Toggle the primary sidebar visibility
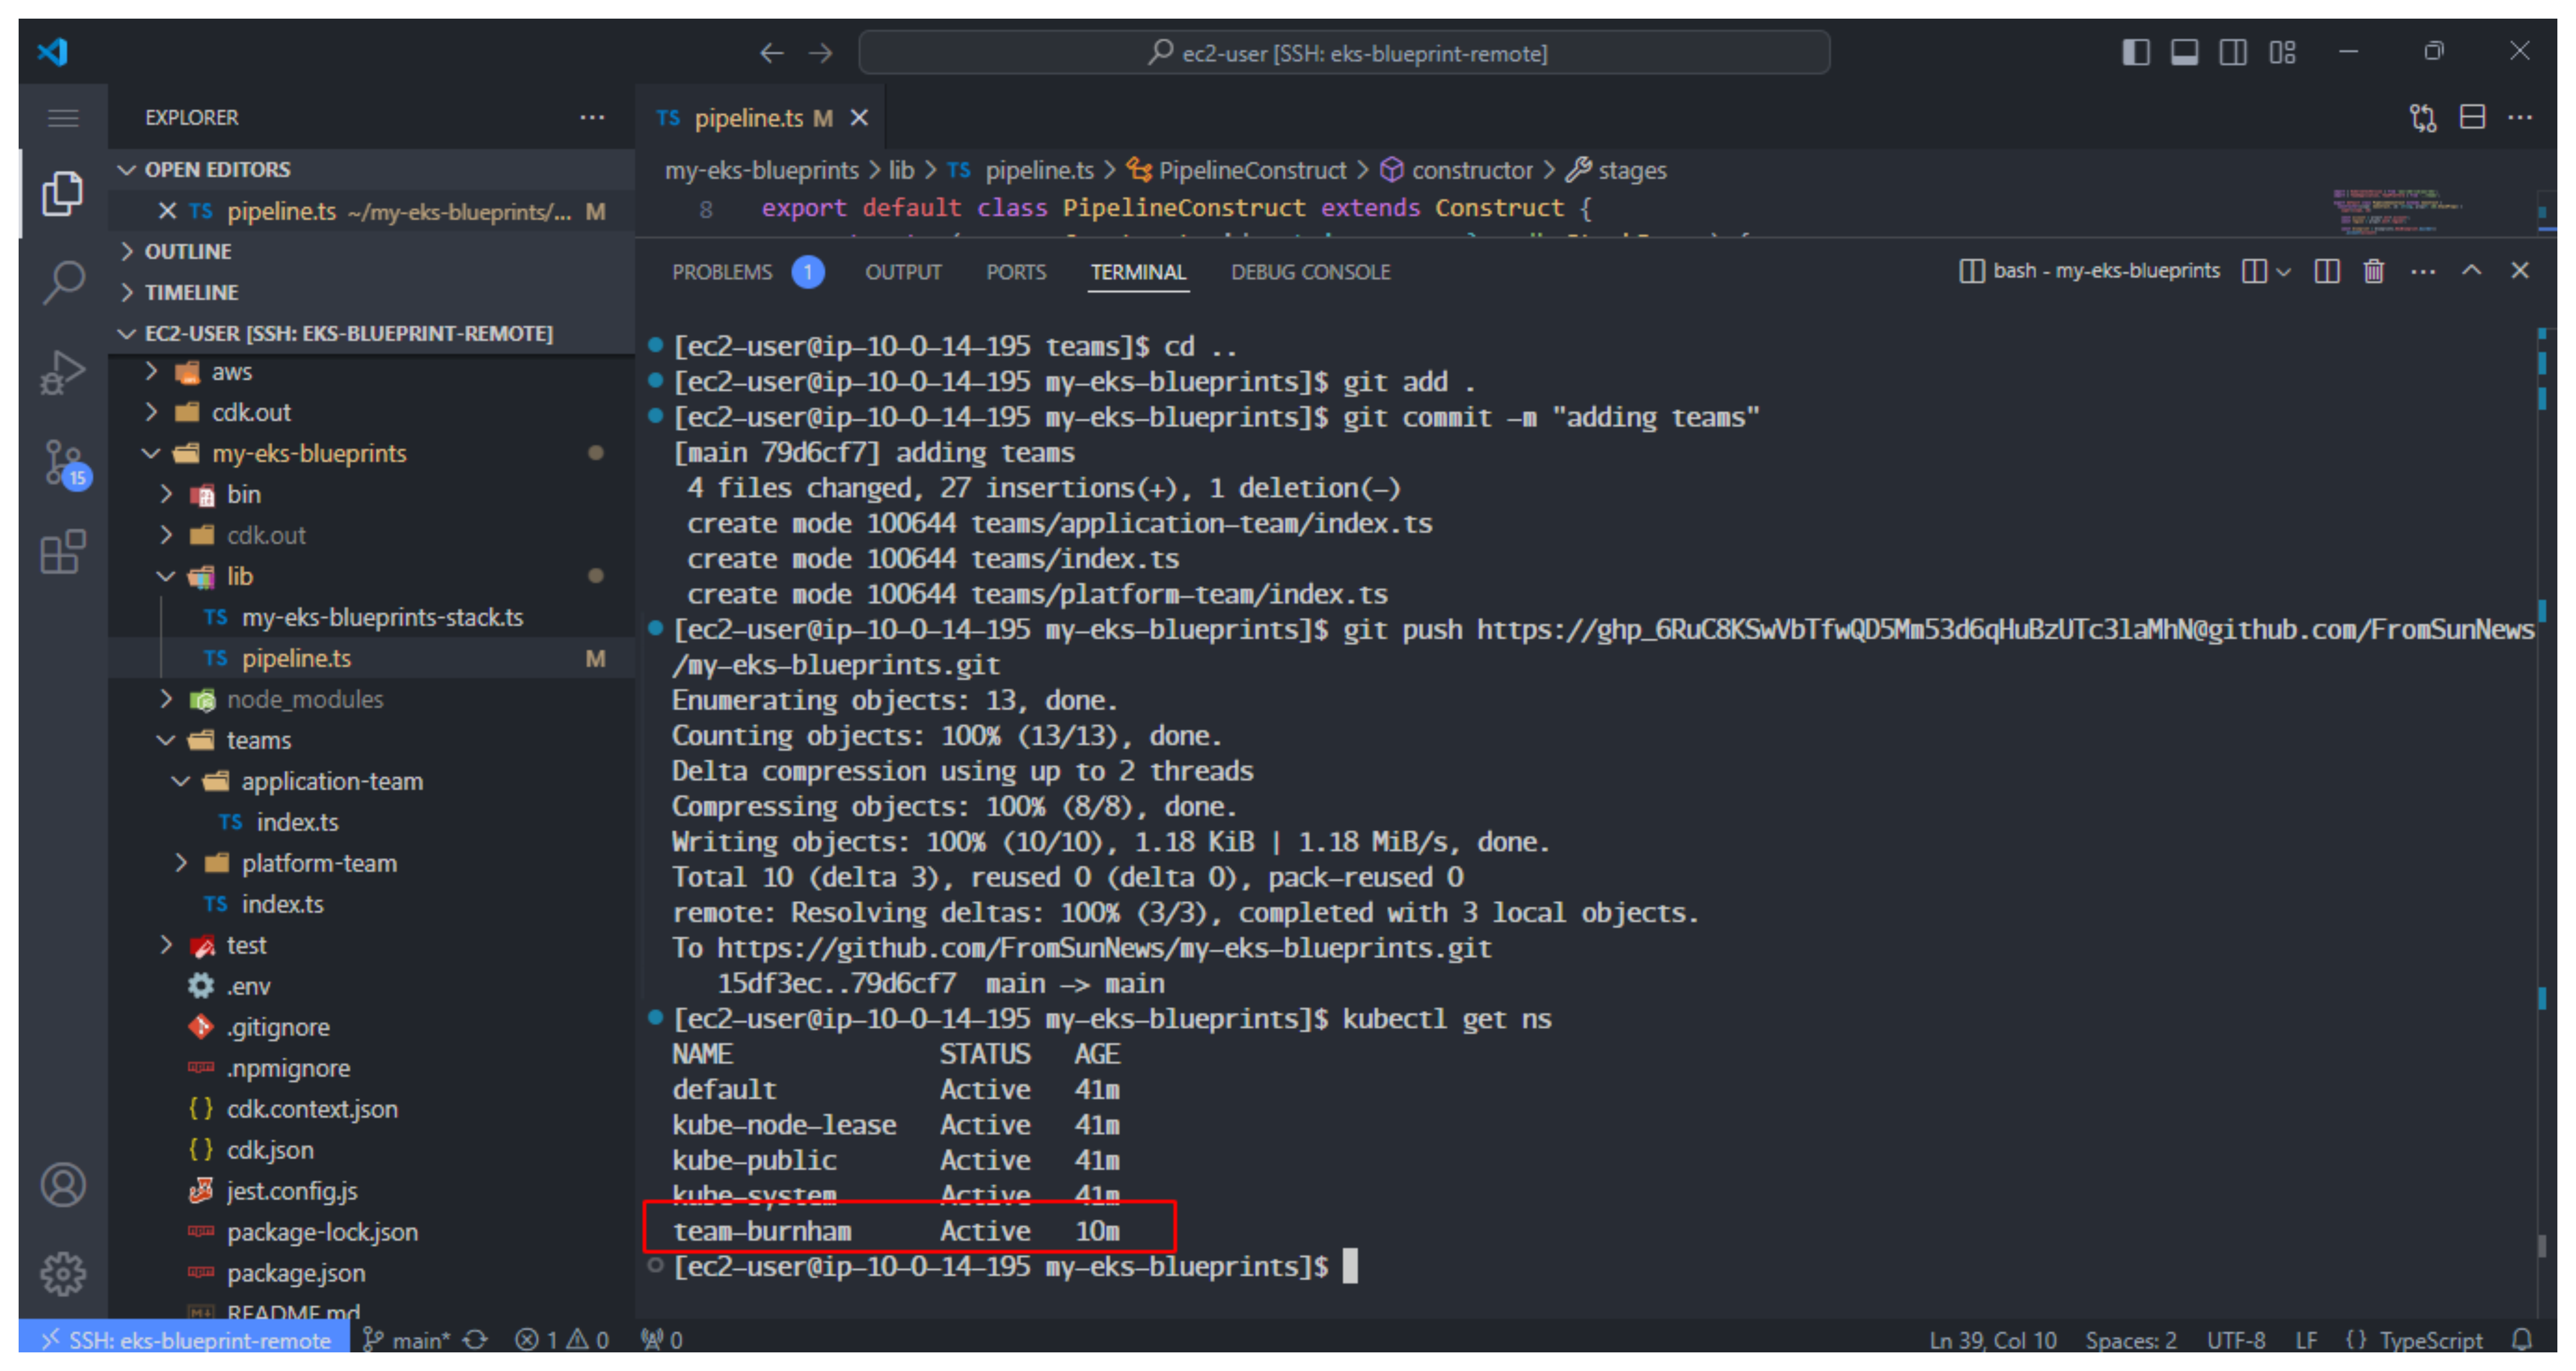Image resolution: width=2576 pixels, height=1371 pixels. (x=2136, y=52)
